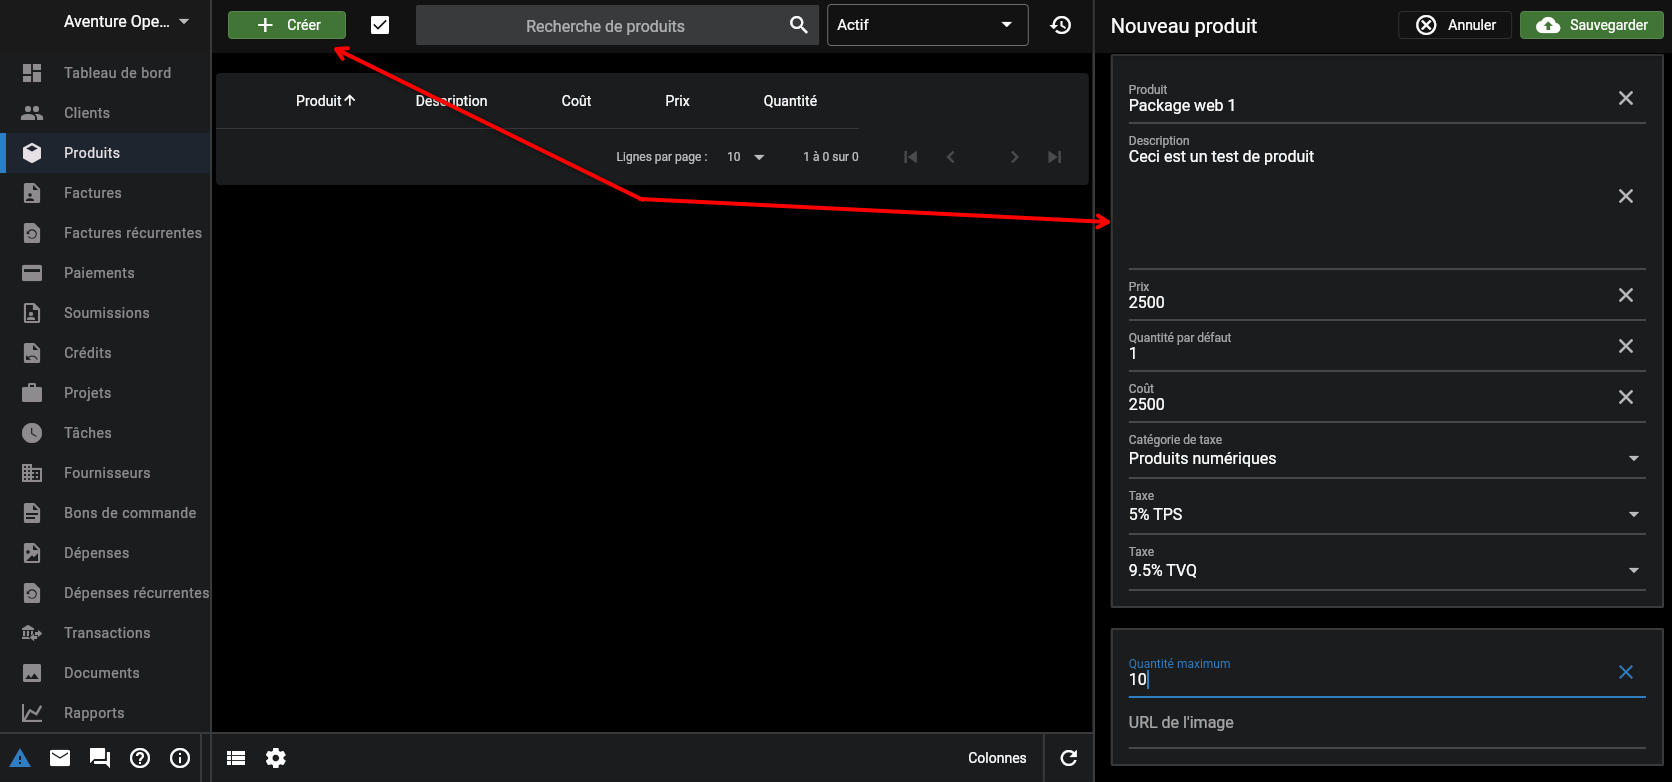Click the info circle icon
The height and width of the screenshot is (782, 1672).
coord(180,758)
